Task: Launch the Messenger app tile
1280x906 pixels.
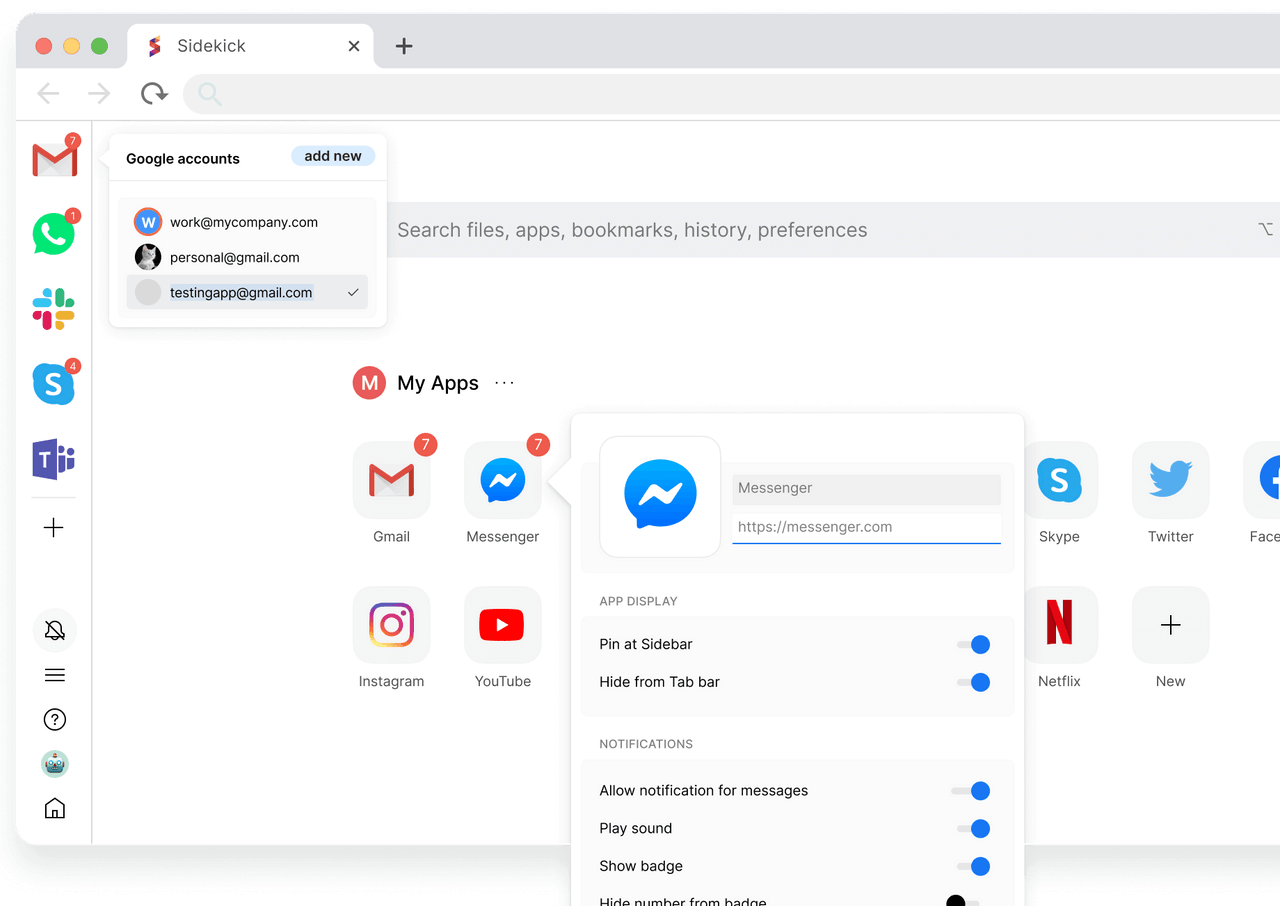Action: (503, 480)
